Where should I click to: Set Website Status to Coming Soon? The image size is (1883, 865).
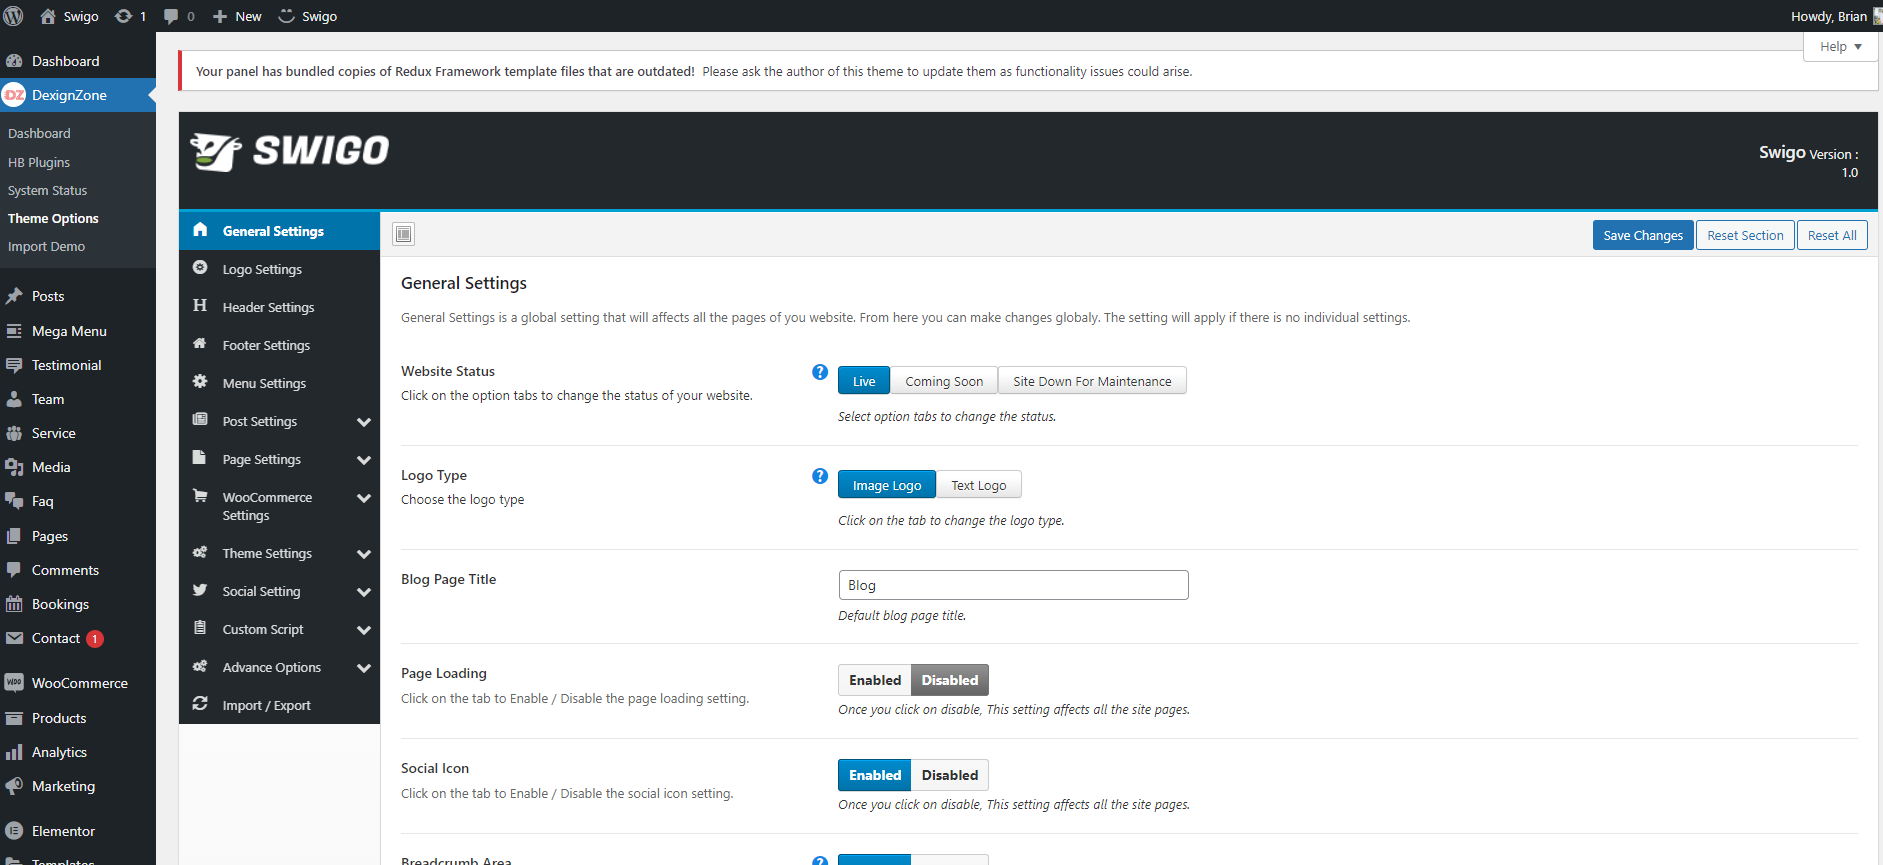[x=943, y=381]
